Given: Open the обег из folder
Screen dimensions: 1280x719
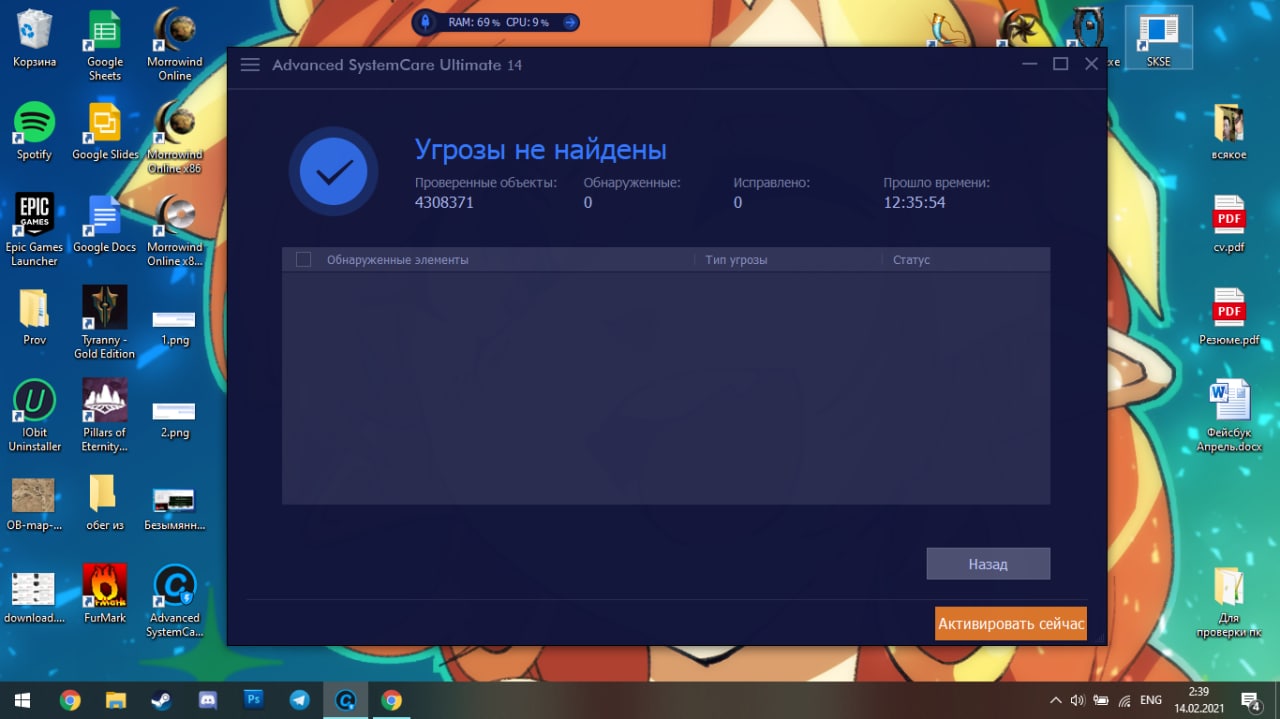Looking at the screenshot, I should pos(104,503).
